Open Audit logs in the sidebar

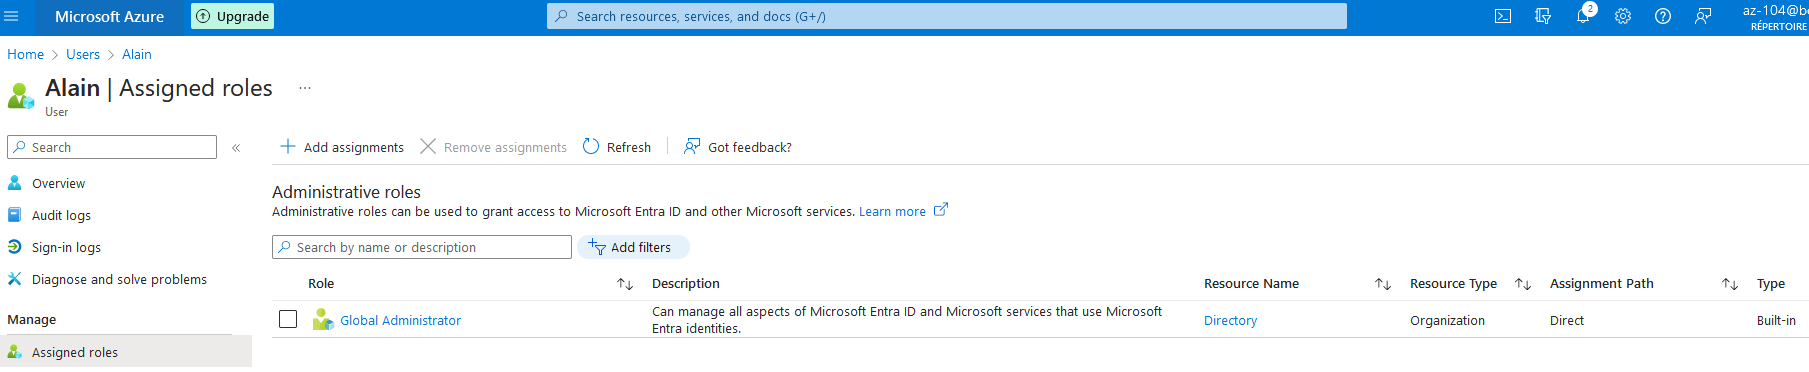coord(61,215)
